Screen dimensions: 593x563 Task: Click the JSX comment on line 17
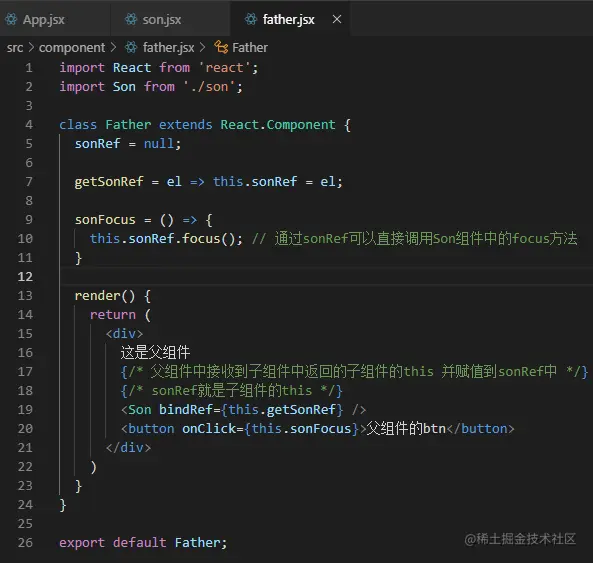354,372
